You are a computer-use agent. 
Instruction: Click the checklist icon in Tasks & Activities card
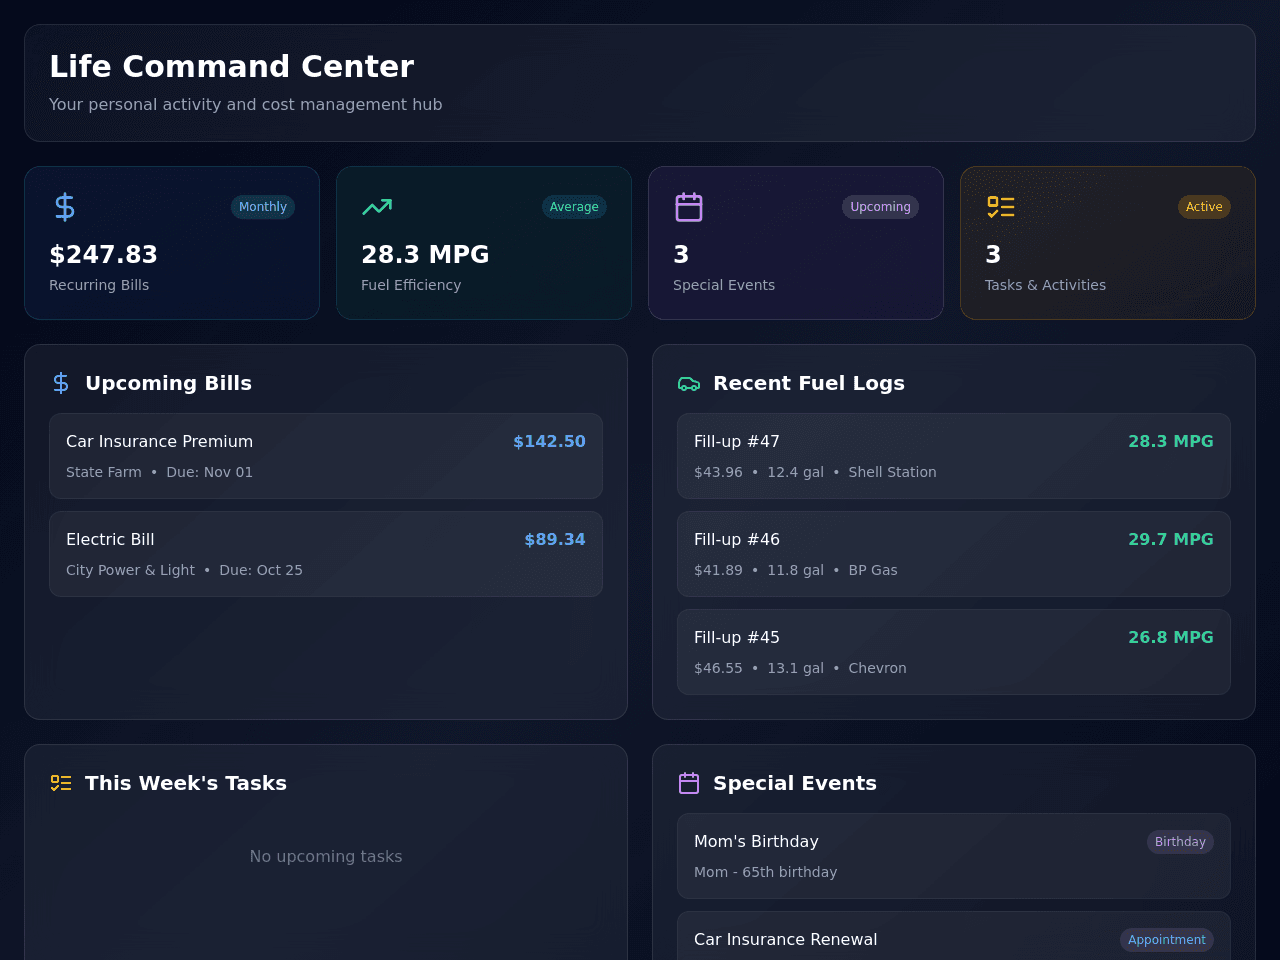click(x=1001, y=207)
